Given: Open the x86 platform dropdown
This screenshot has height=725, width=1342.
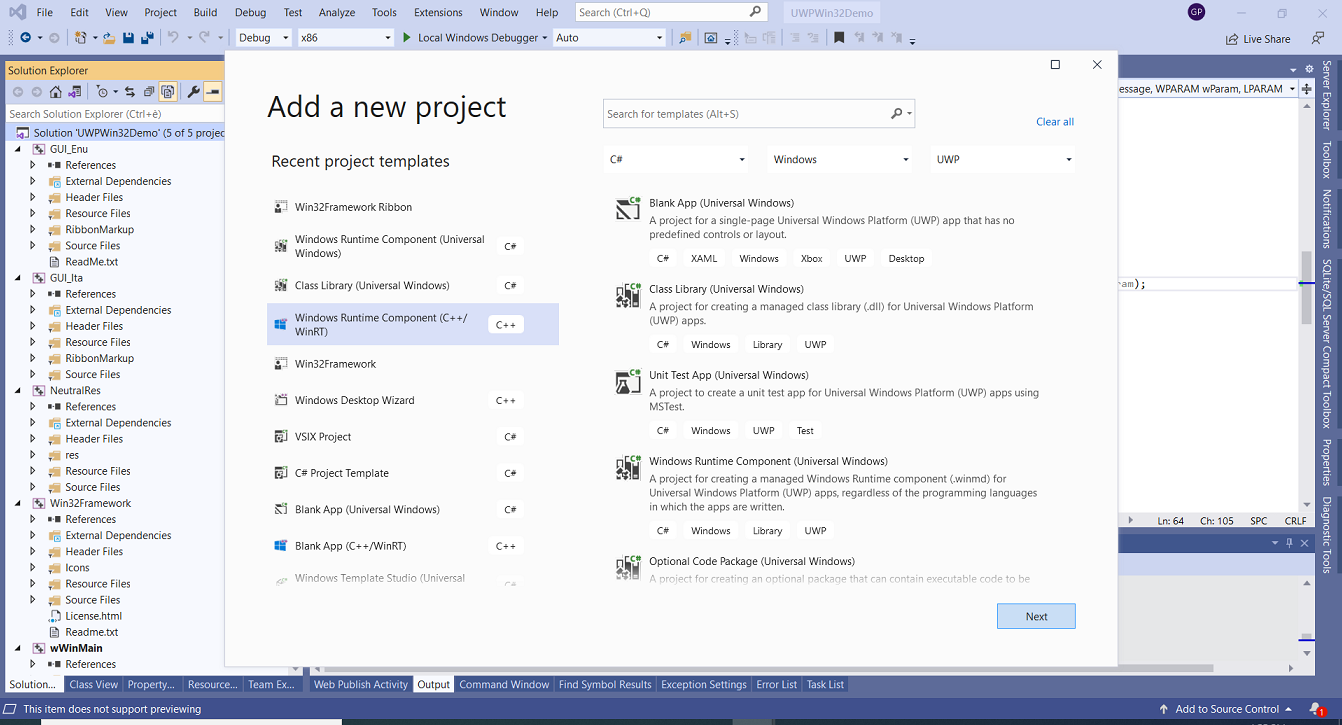Looking at the screenshot, I should click(x=346, y=38).
